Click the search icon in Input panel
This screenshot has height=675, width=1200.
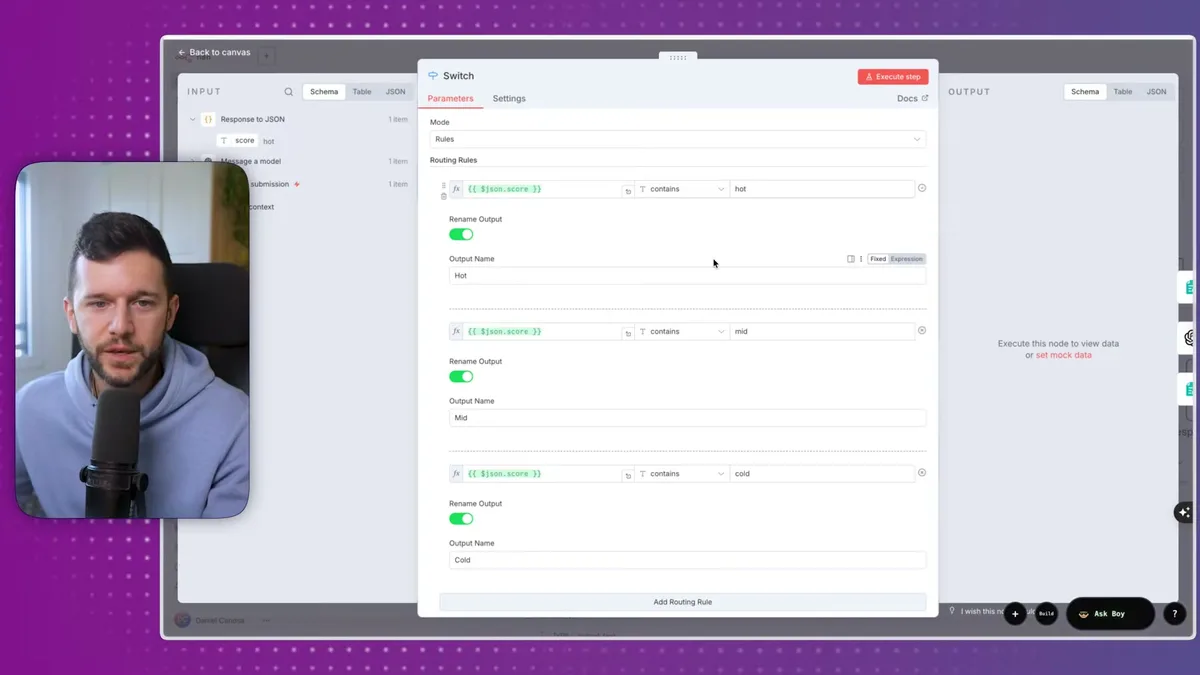289,92
